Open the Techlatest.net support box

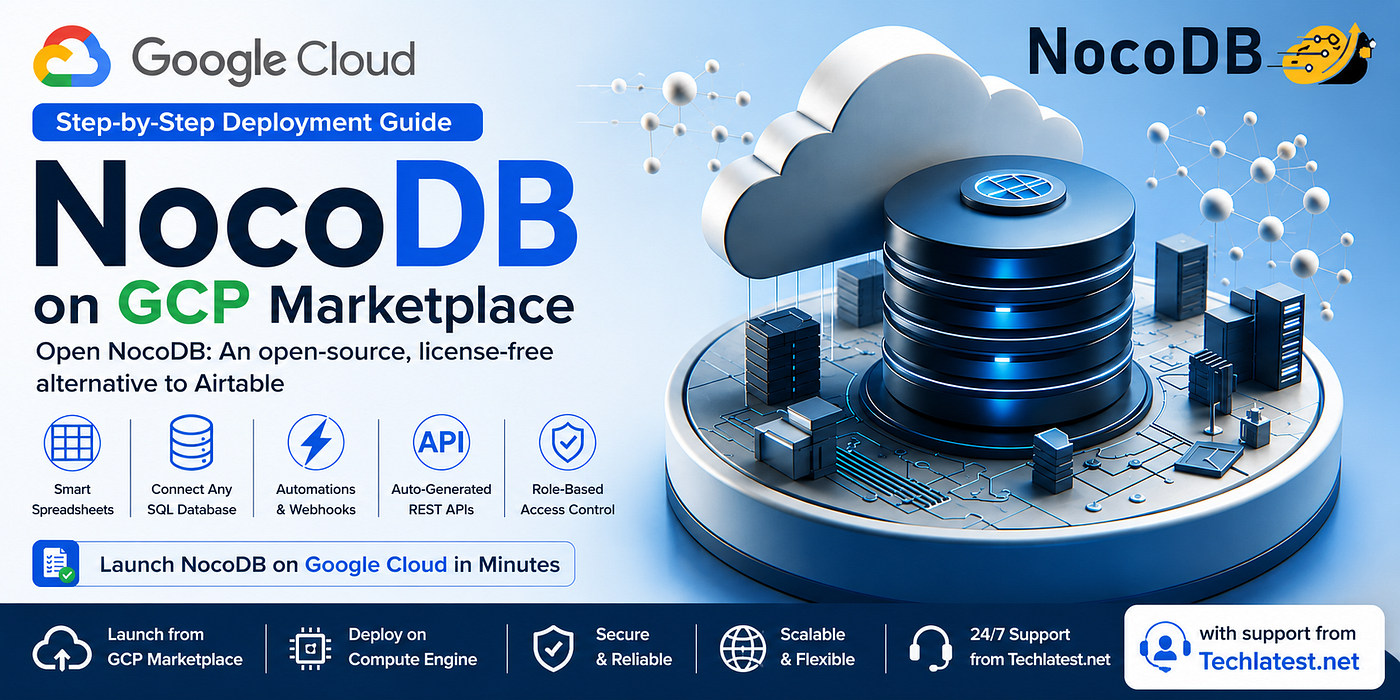tap(1257, 647)
